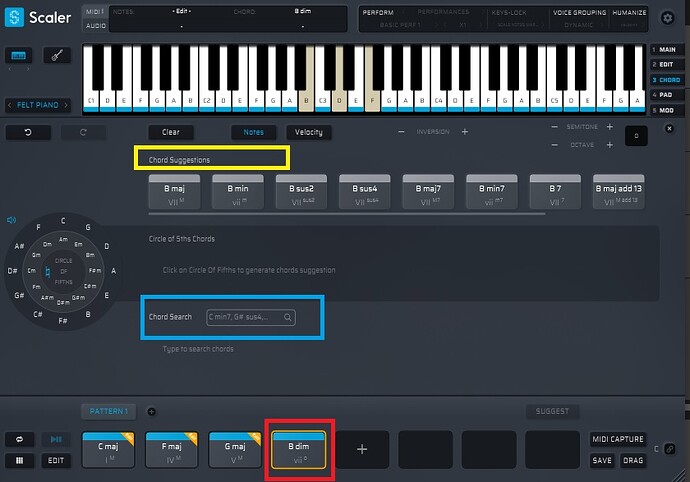Screen dimensions: 690x482
Task: Open the CHORD tab
Action: point(667,80)
